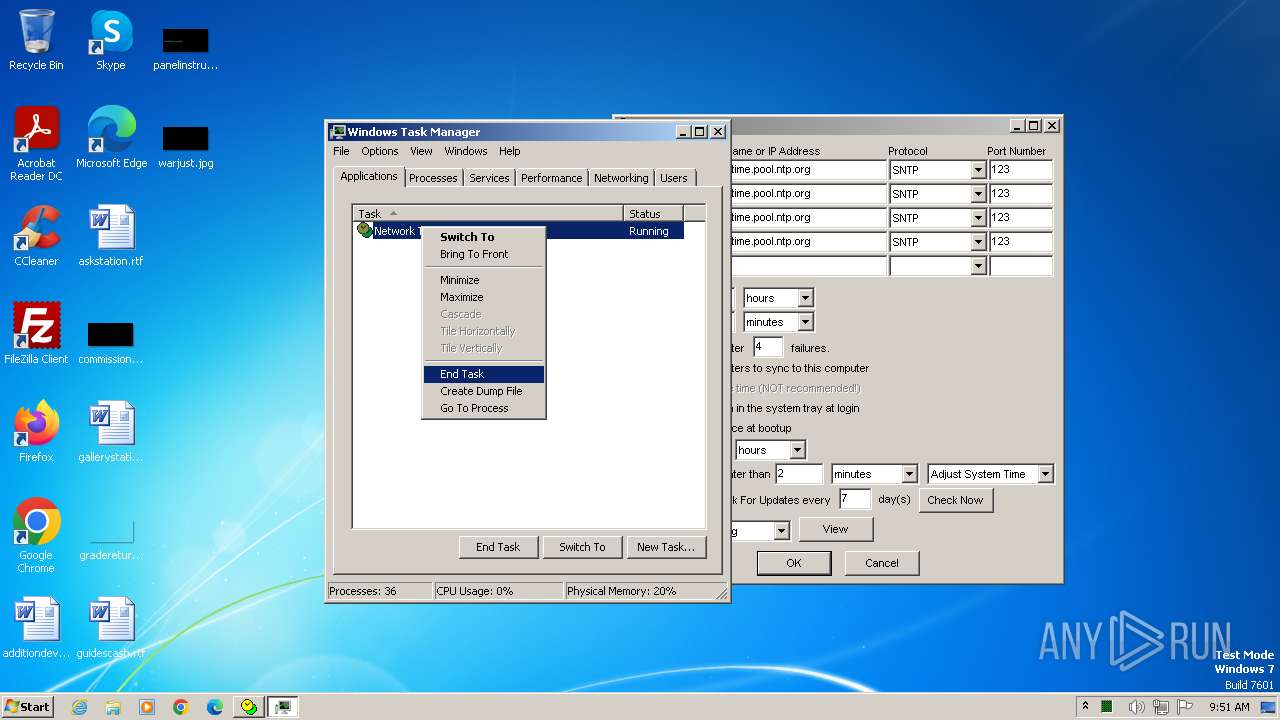
Task: Open askstation.rtf document icon
Action: point(111,236)
